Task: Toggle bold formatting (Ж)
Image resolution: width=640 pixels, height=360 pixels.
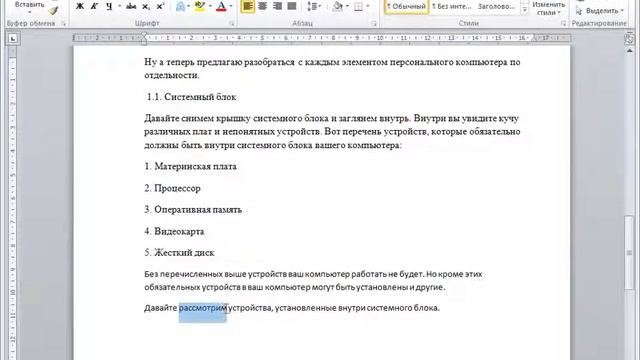Action: pos(80,6)
